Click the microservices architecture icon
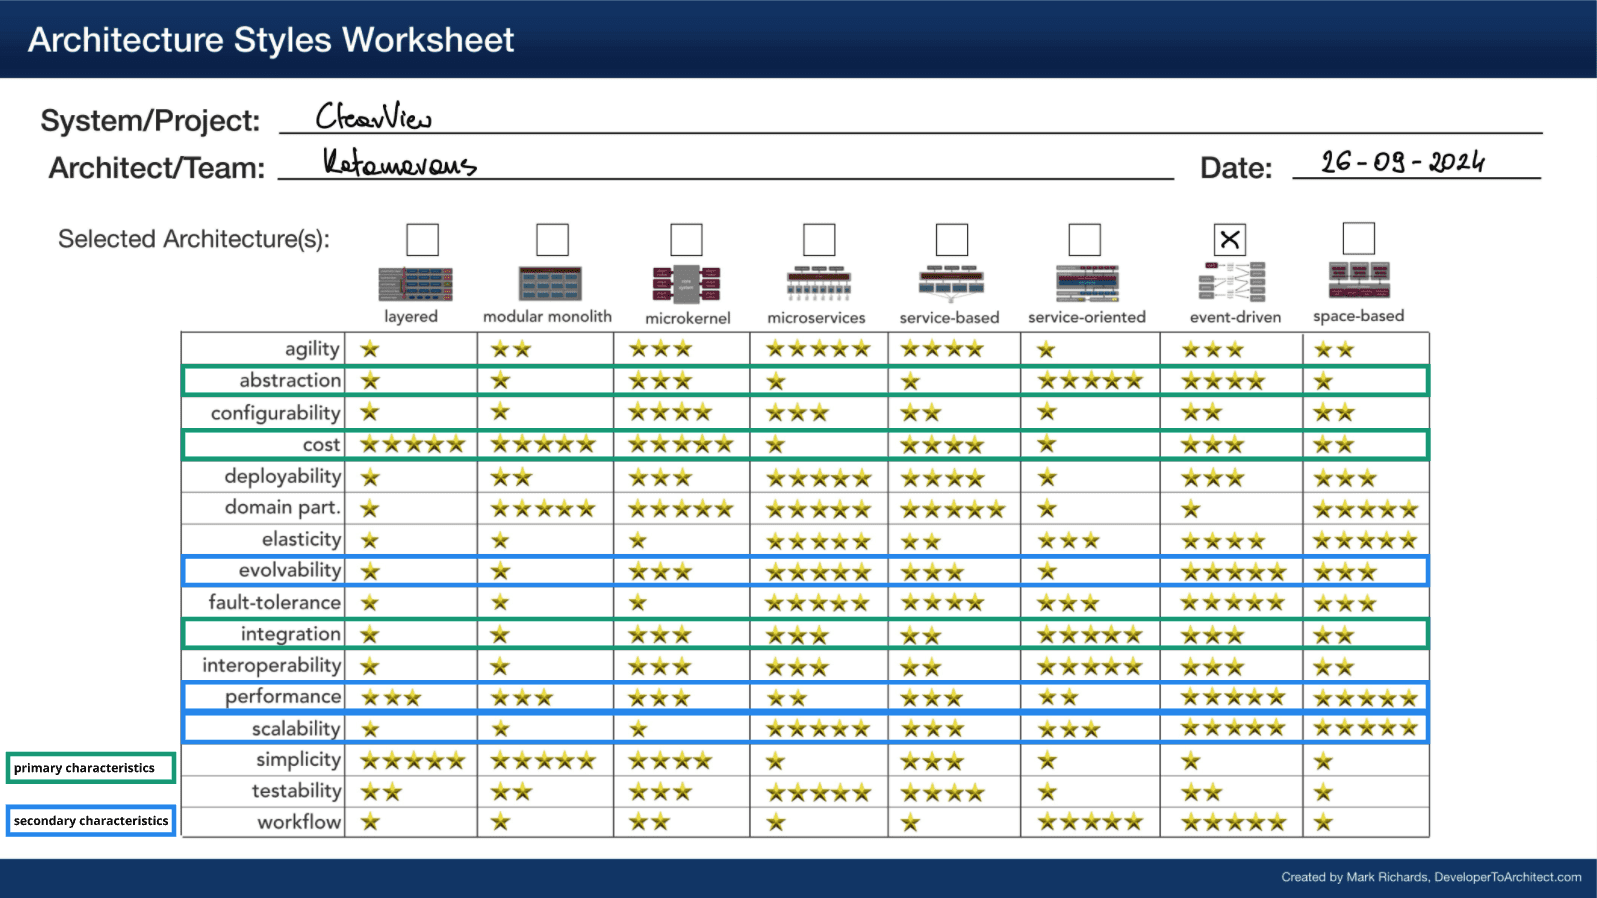This screenshot has height=898, width=1597. [818, 284]
